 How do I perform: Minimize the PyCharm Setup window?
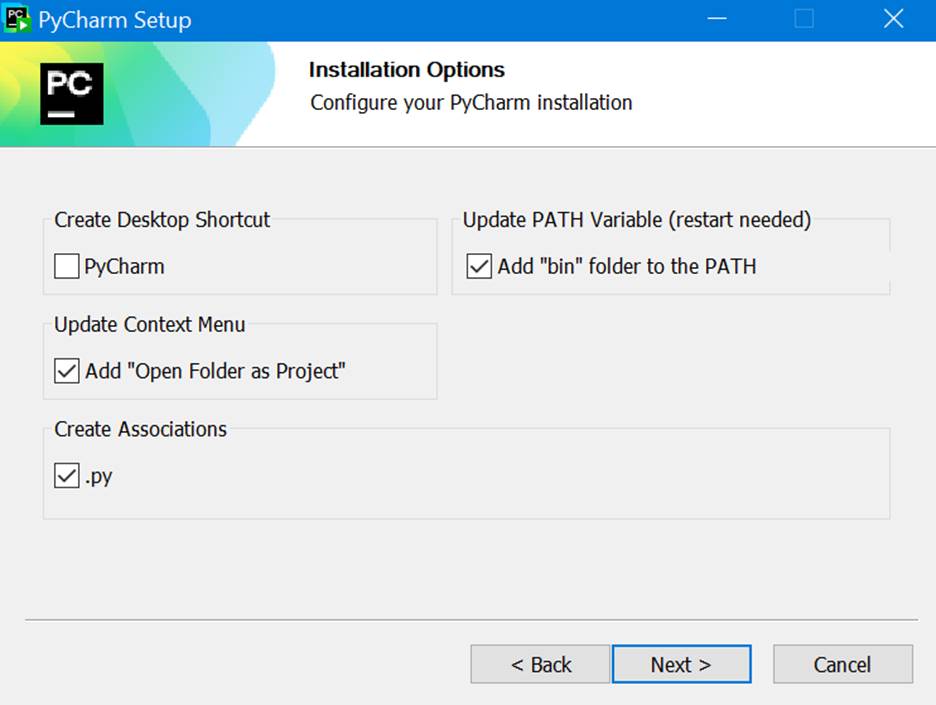[714, 19]
